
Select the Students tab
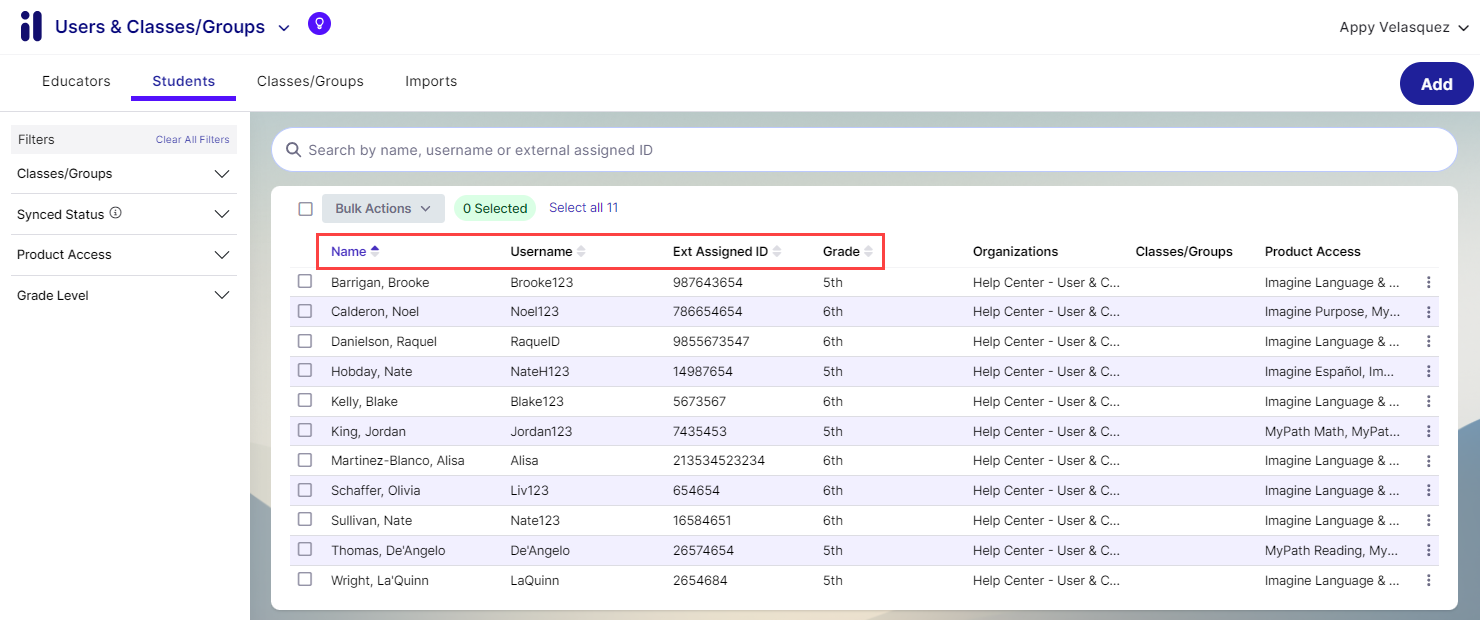184,81
